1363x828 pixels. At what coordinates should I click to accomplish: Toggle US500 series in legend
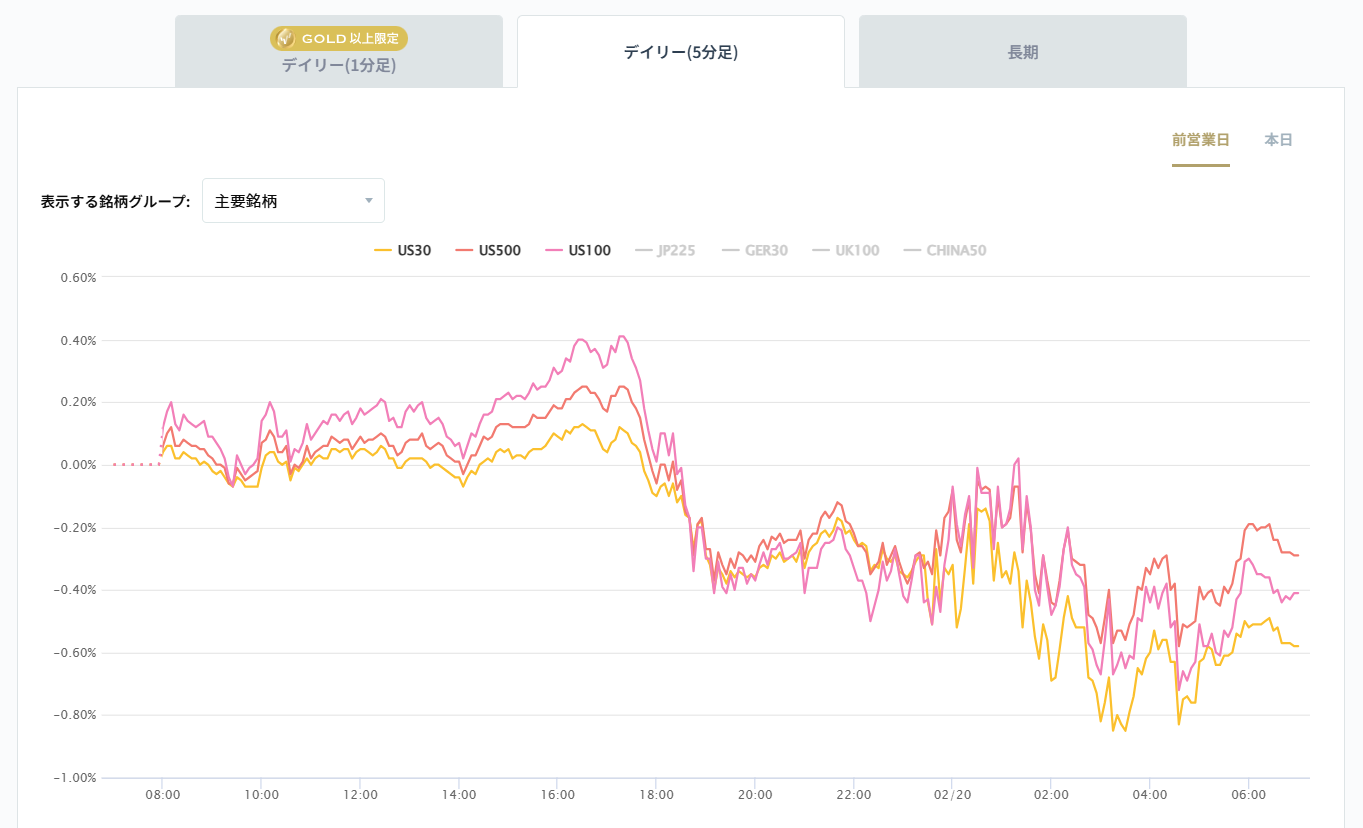pyautogui.click(x=488, y=251)
